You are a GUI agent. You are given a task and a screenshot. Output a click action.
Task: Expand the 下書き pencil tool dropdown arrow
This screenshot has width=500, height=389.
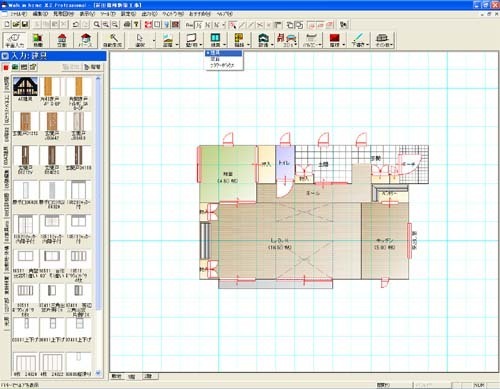pyautogui.click(x=368, y=44)
